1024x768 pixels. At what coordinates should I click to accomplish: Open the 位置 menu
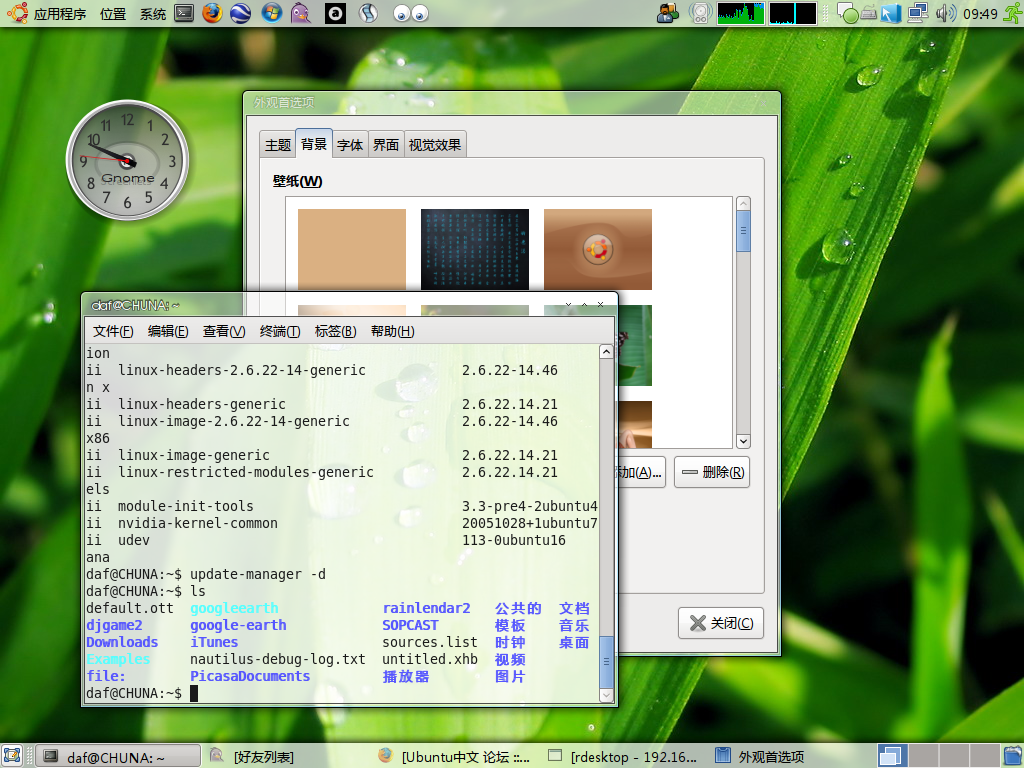pyautogui.click(x=113, y=14)
